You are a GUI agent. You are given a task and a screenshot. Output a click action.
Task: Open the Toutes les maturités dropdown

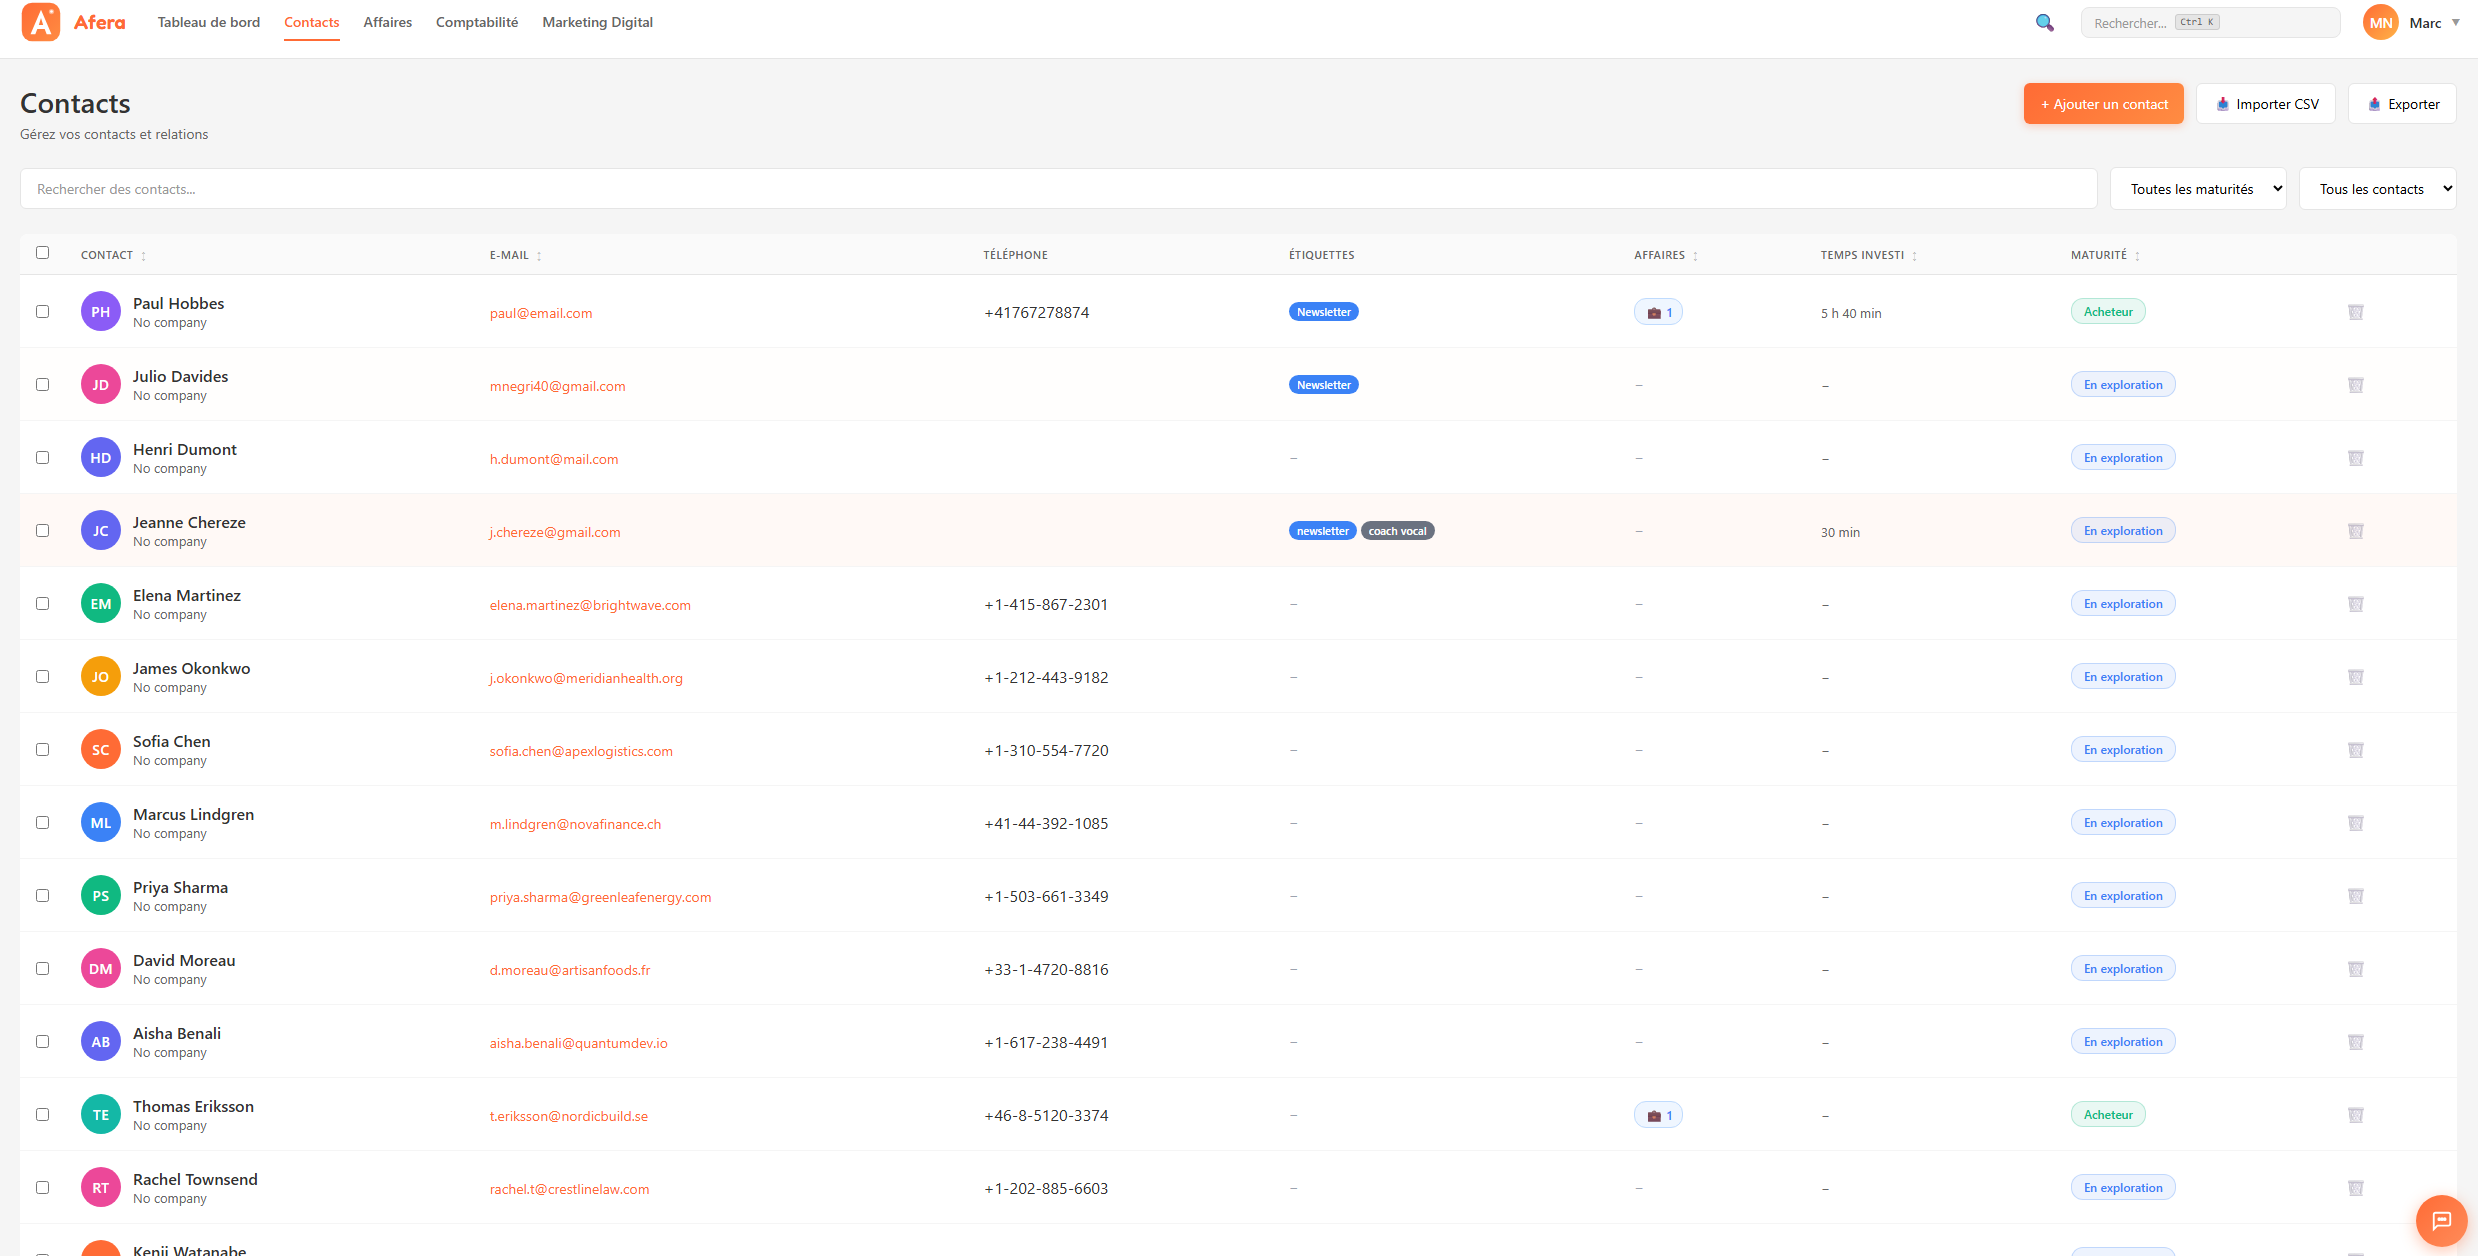(2197, 189)
